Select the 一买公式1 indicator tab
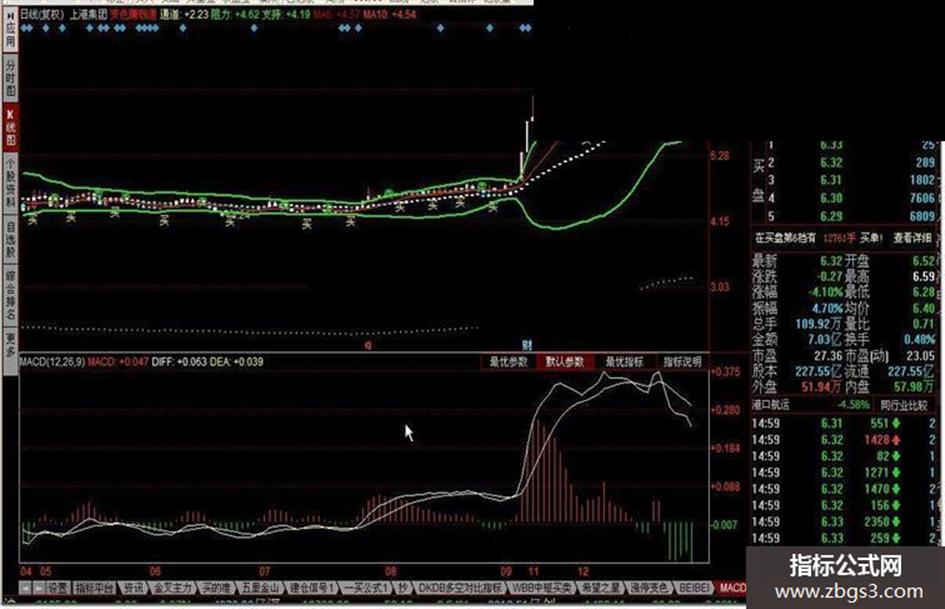945x609 pixels. 366,587
